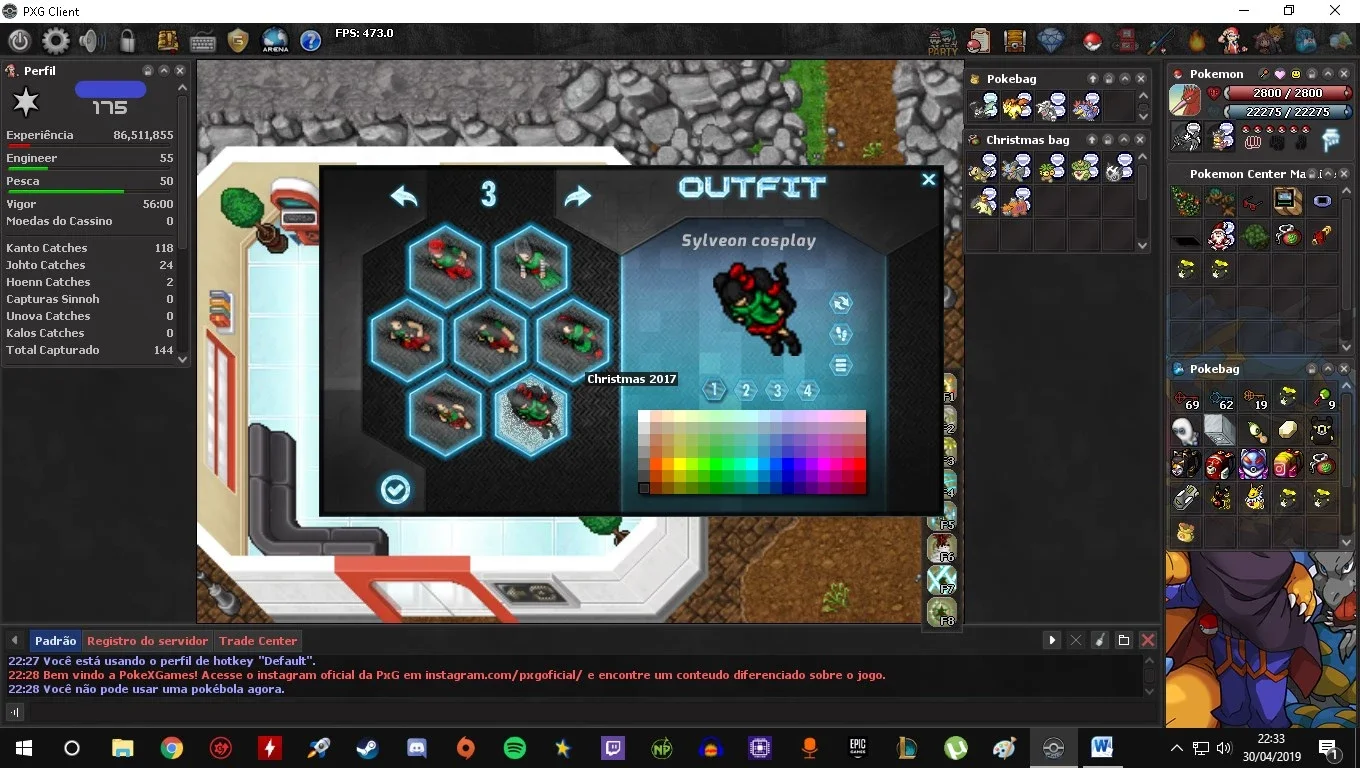Screen dimensions: 1360x768
Task: Click the up arrow on top Pokebag header
Action: (x=1093, y=79)
